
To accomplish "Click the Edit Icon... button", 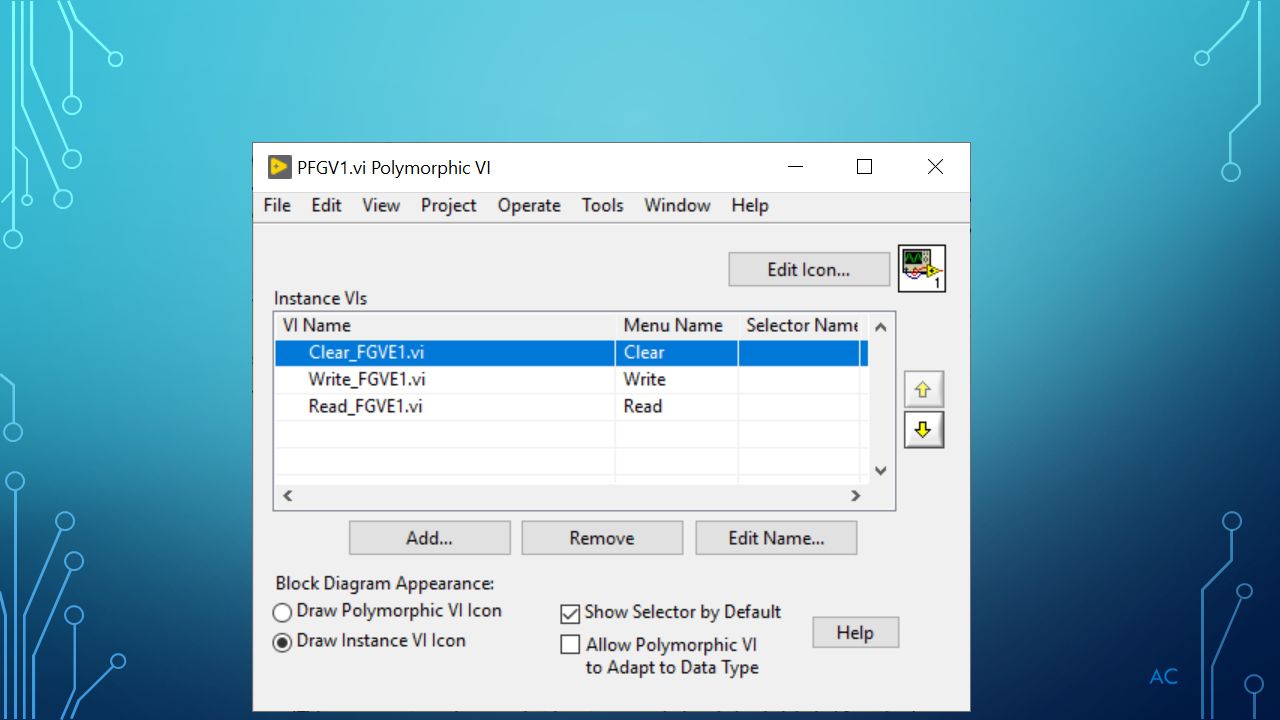I will pyautogui.click(x=808, y=269).
